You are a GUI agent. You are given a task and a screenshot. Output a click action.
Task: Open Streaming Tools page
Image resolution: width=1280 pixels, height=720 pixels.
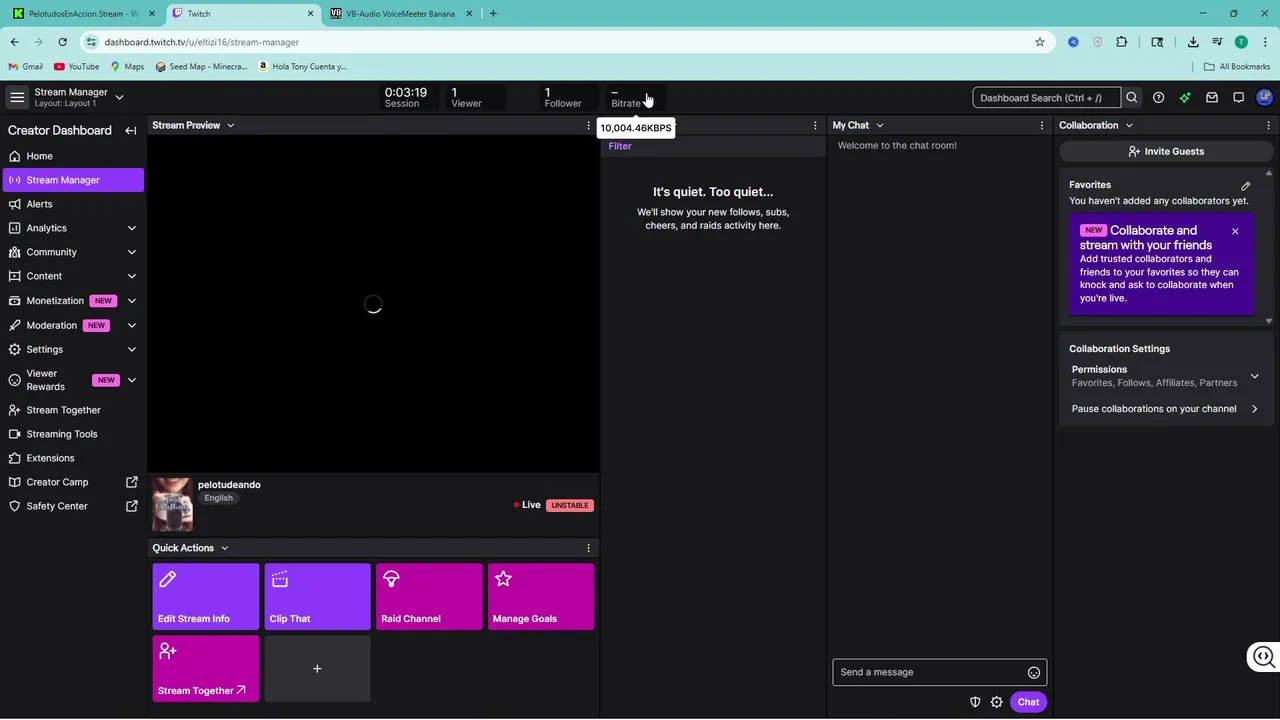tap(72, 434)
